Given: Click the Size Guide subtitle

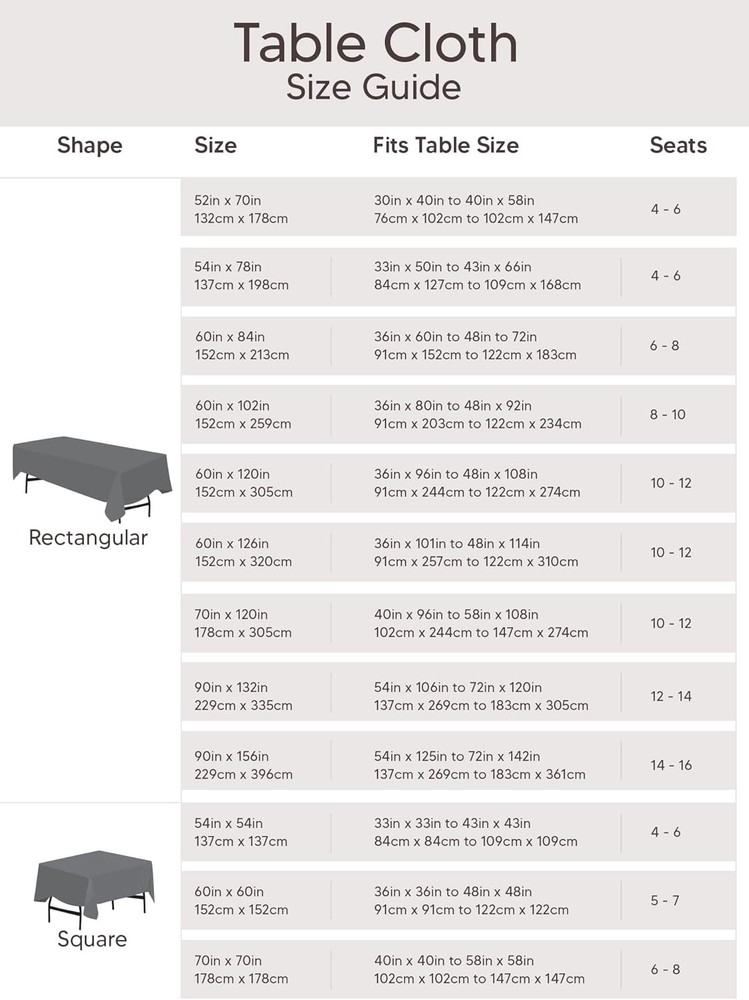Looking at the screenshot, I should click(x=374, y=87).
